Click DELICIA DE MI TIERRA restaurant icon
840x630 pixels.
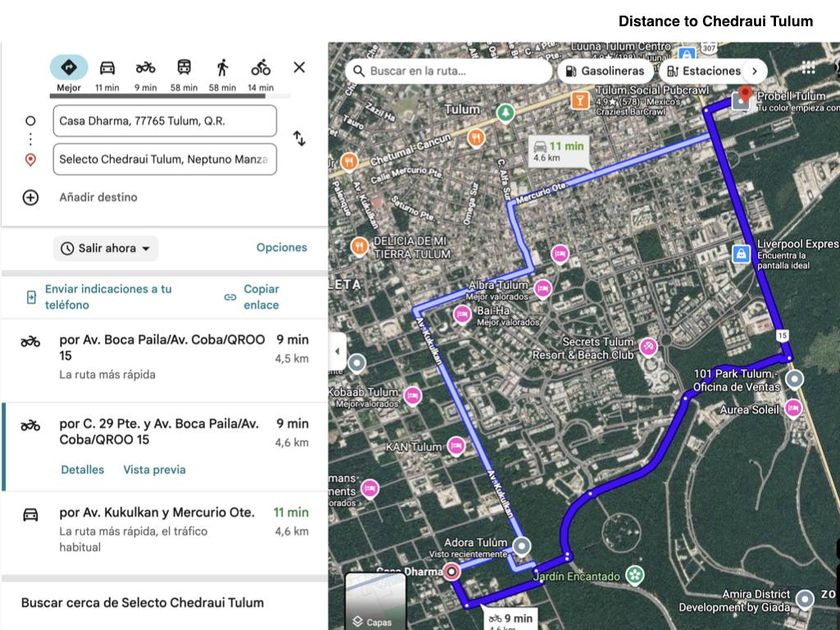[x=359, y=246]
